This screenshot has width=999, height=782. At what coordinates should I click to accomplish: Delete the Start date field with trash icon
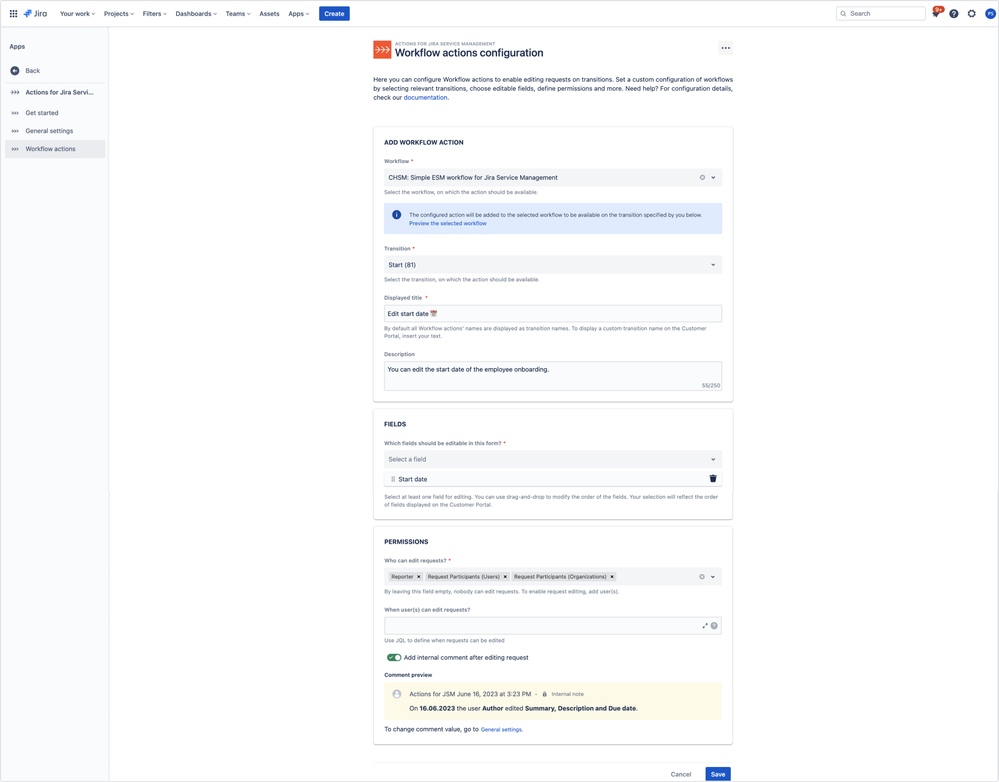click(713, 479)
